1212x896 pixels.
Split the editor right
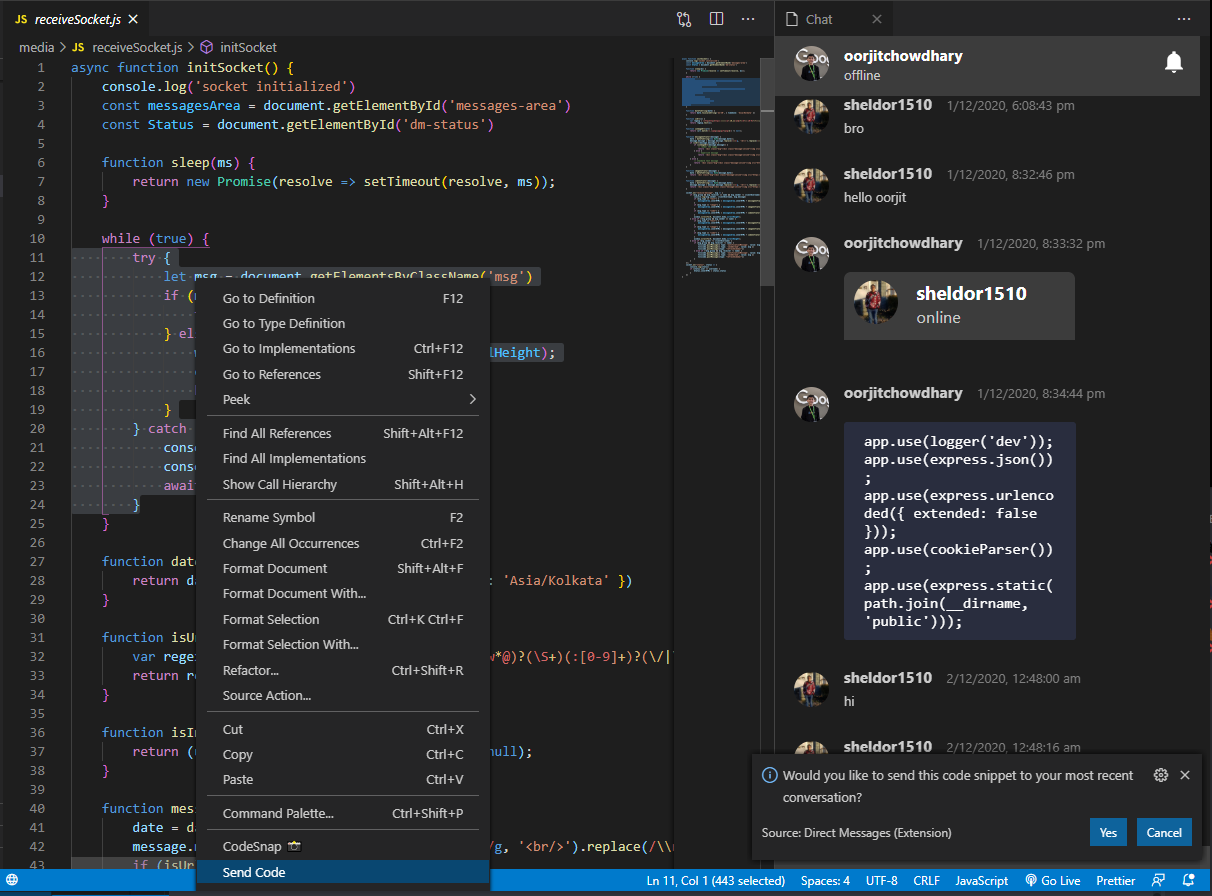tap(716, 19)
